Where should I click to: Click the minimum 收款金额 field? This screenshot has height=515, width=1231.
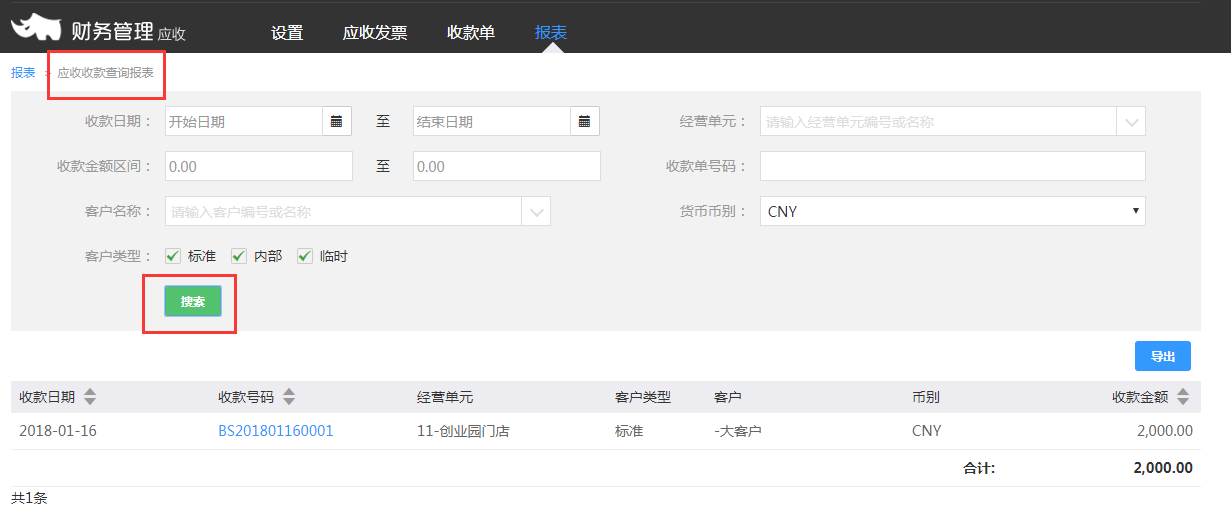tap(259, 166)
